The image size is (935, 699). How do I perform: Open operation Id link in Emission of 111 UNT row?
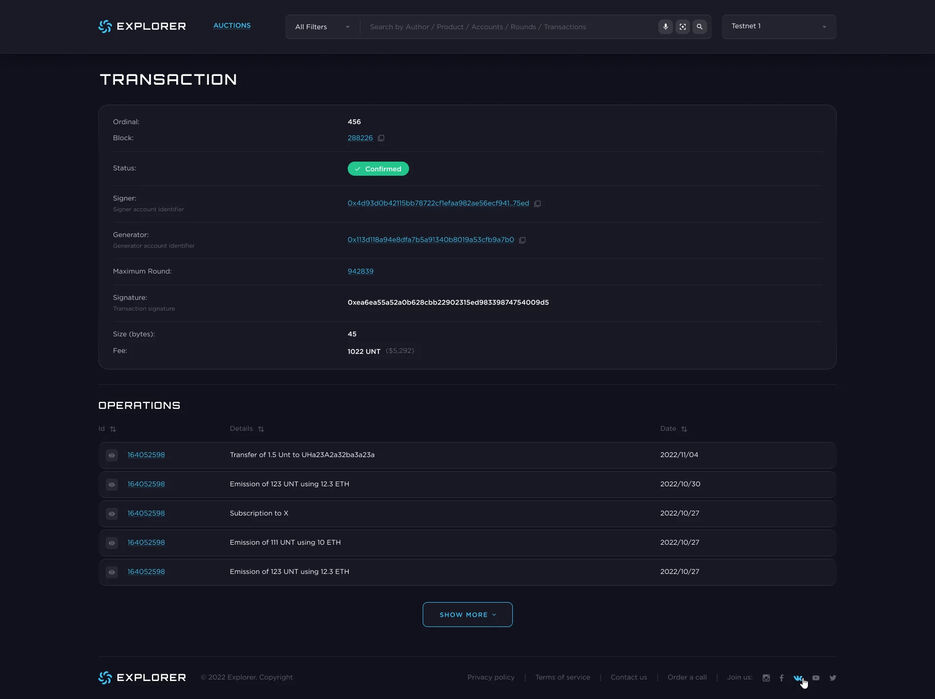click(146, 543)
